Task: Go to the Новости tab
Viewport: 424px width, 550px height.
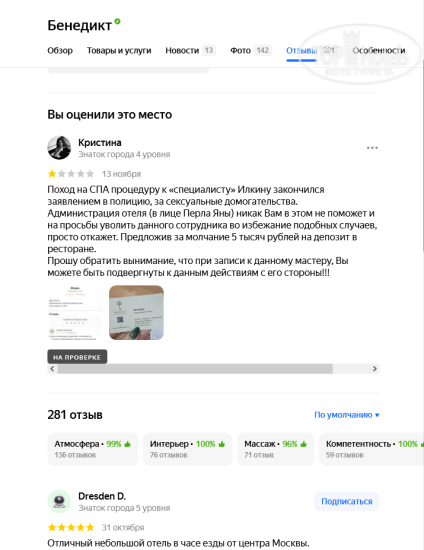Action: click(x=191, y=51)
